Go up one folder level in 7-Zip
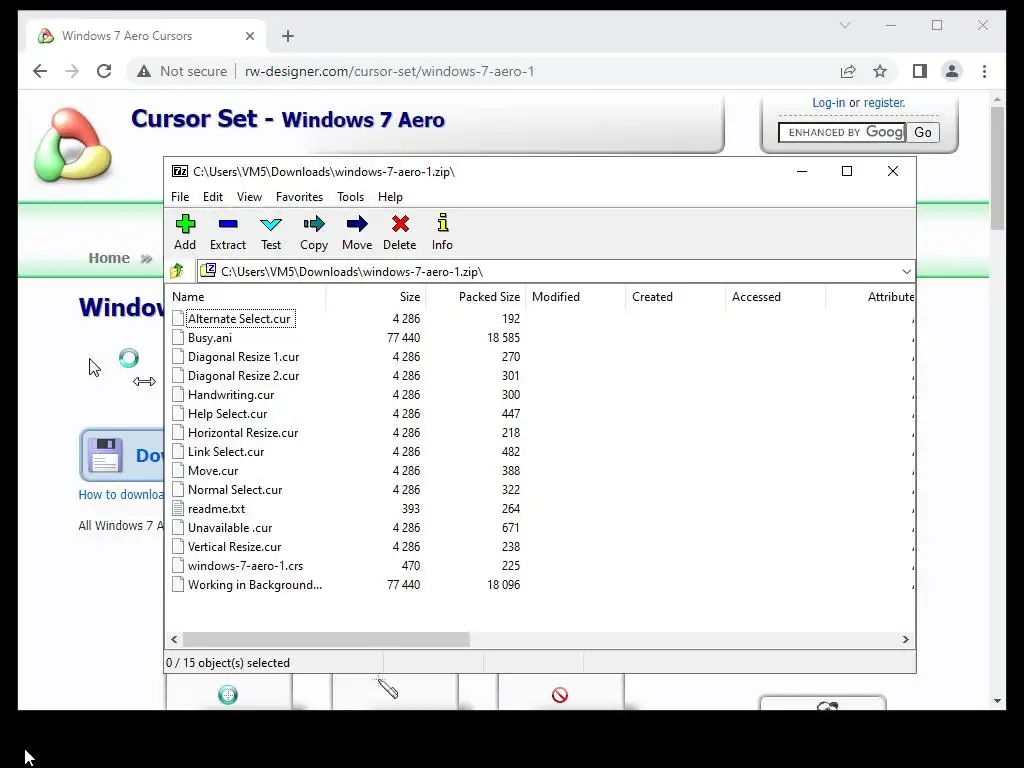Viewport: 1024px width, 768px height. tap(177, 271)
